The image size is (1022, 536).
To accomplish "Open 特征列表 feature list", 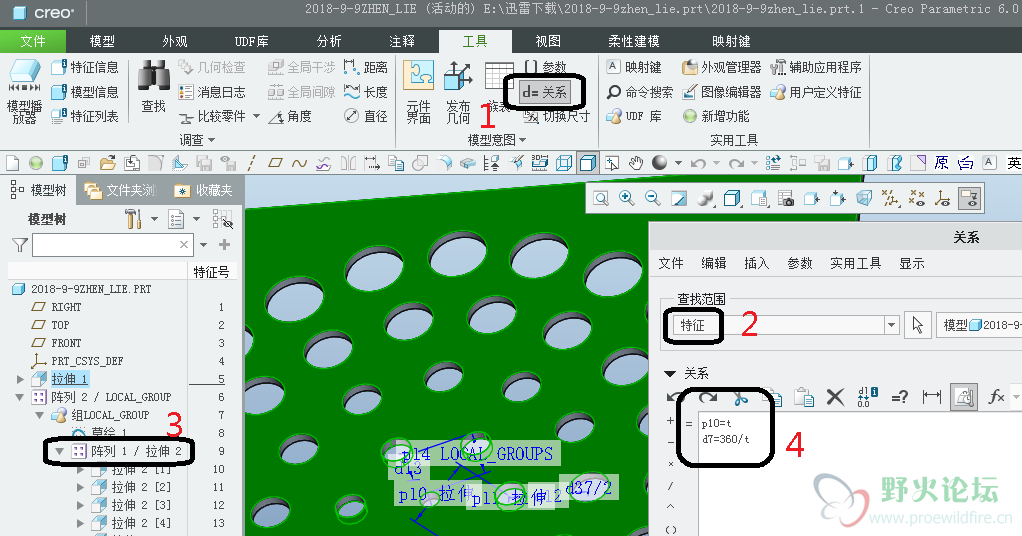I will [x=85, y=116].
